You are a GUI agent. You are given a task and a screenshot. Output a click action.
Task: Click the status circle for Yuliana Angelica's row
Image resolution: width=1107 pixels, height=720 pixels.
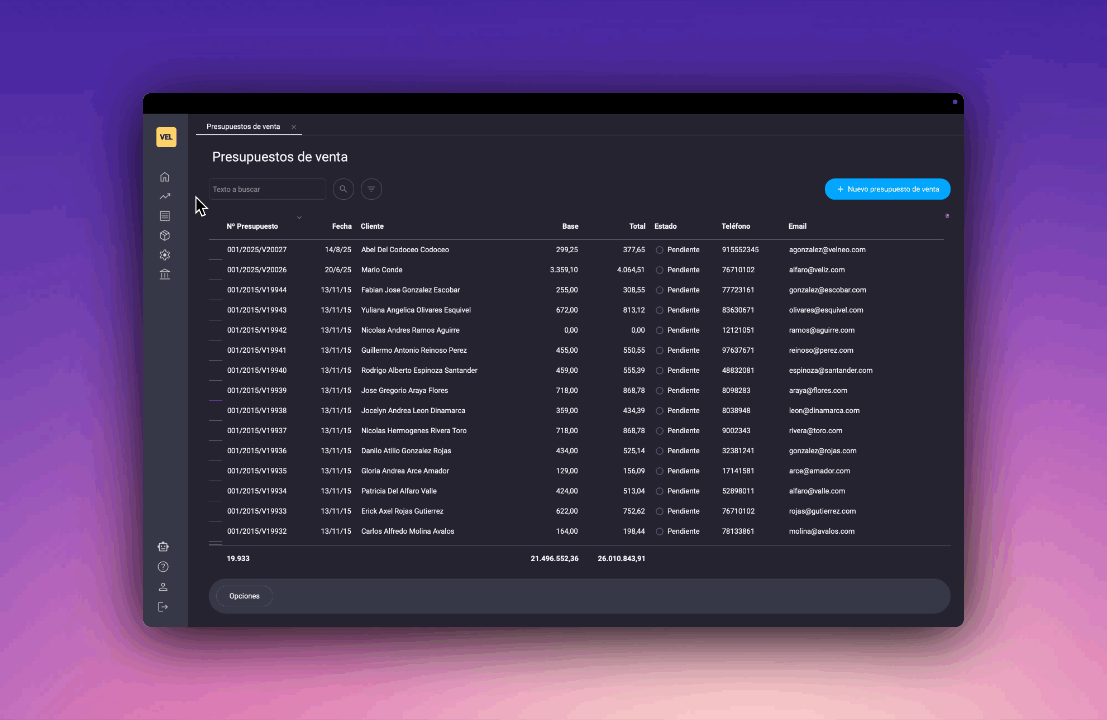(659, 311)
